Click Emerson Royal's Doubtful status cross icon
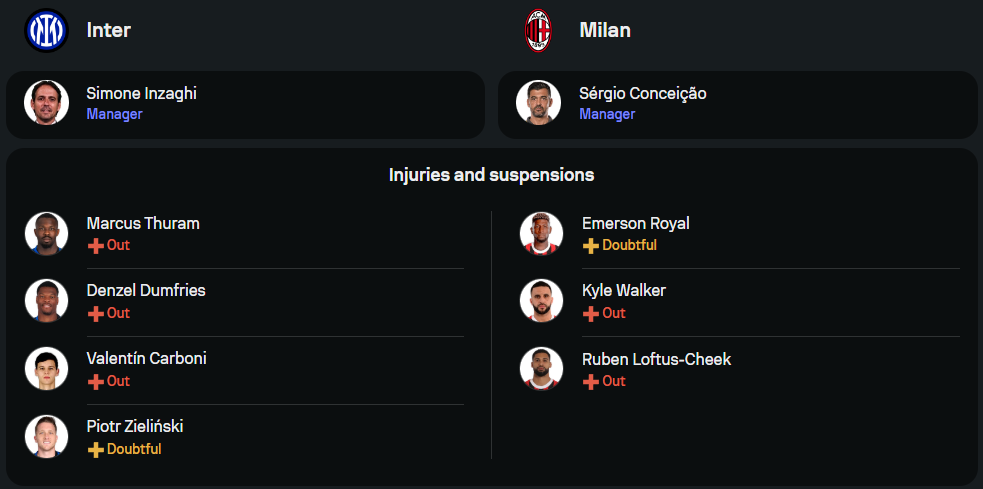 click(591, 246)
